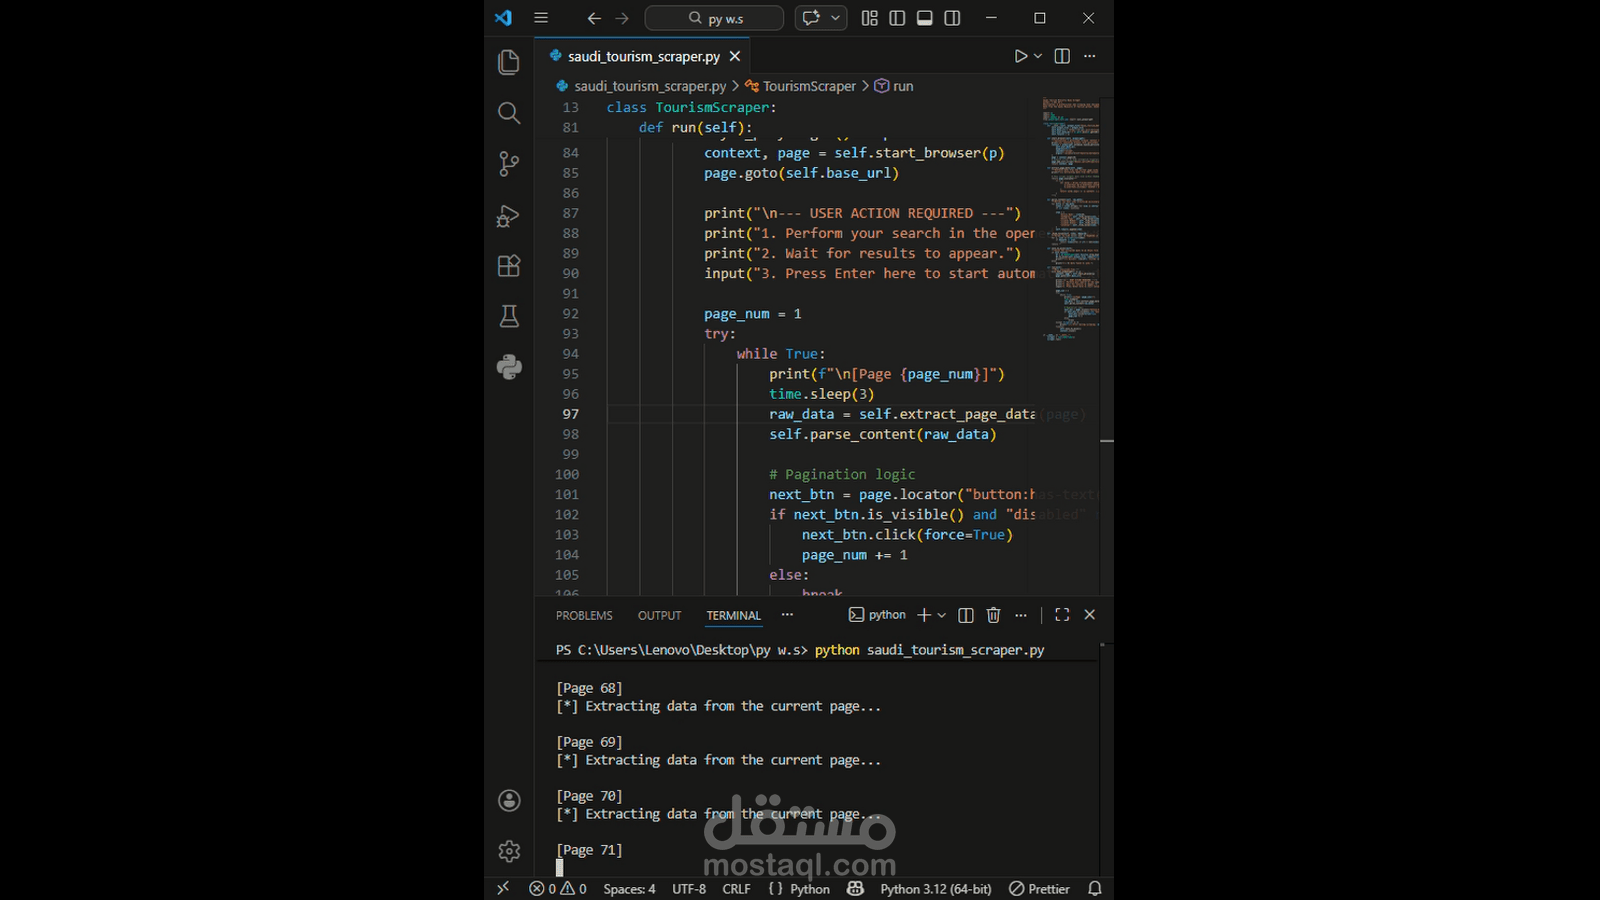Image resolution: width=1600 pixels, height=900 pixels.
Task: Run the saudi_tourism_scraper.py file
Action: tap(1022, 56)
